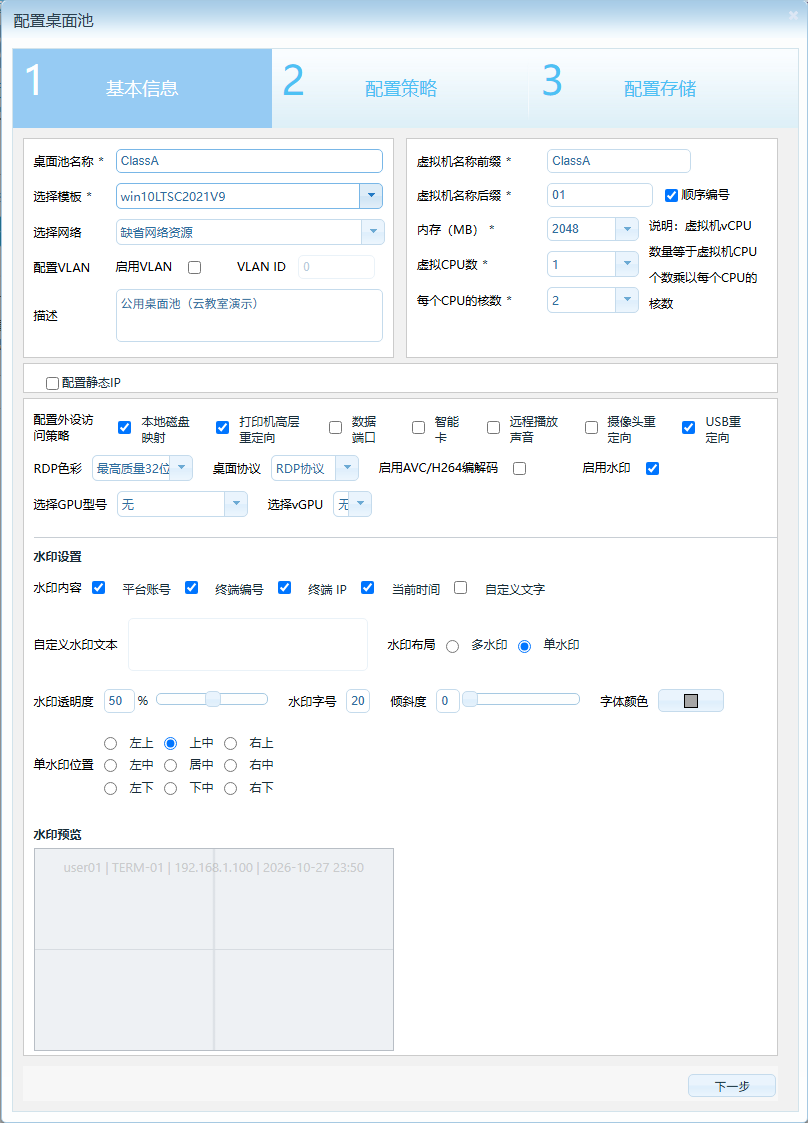
Task: Open the 选择vGPU dropdown
Action: click(360, 504)
